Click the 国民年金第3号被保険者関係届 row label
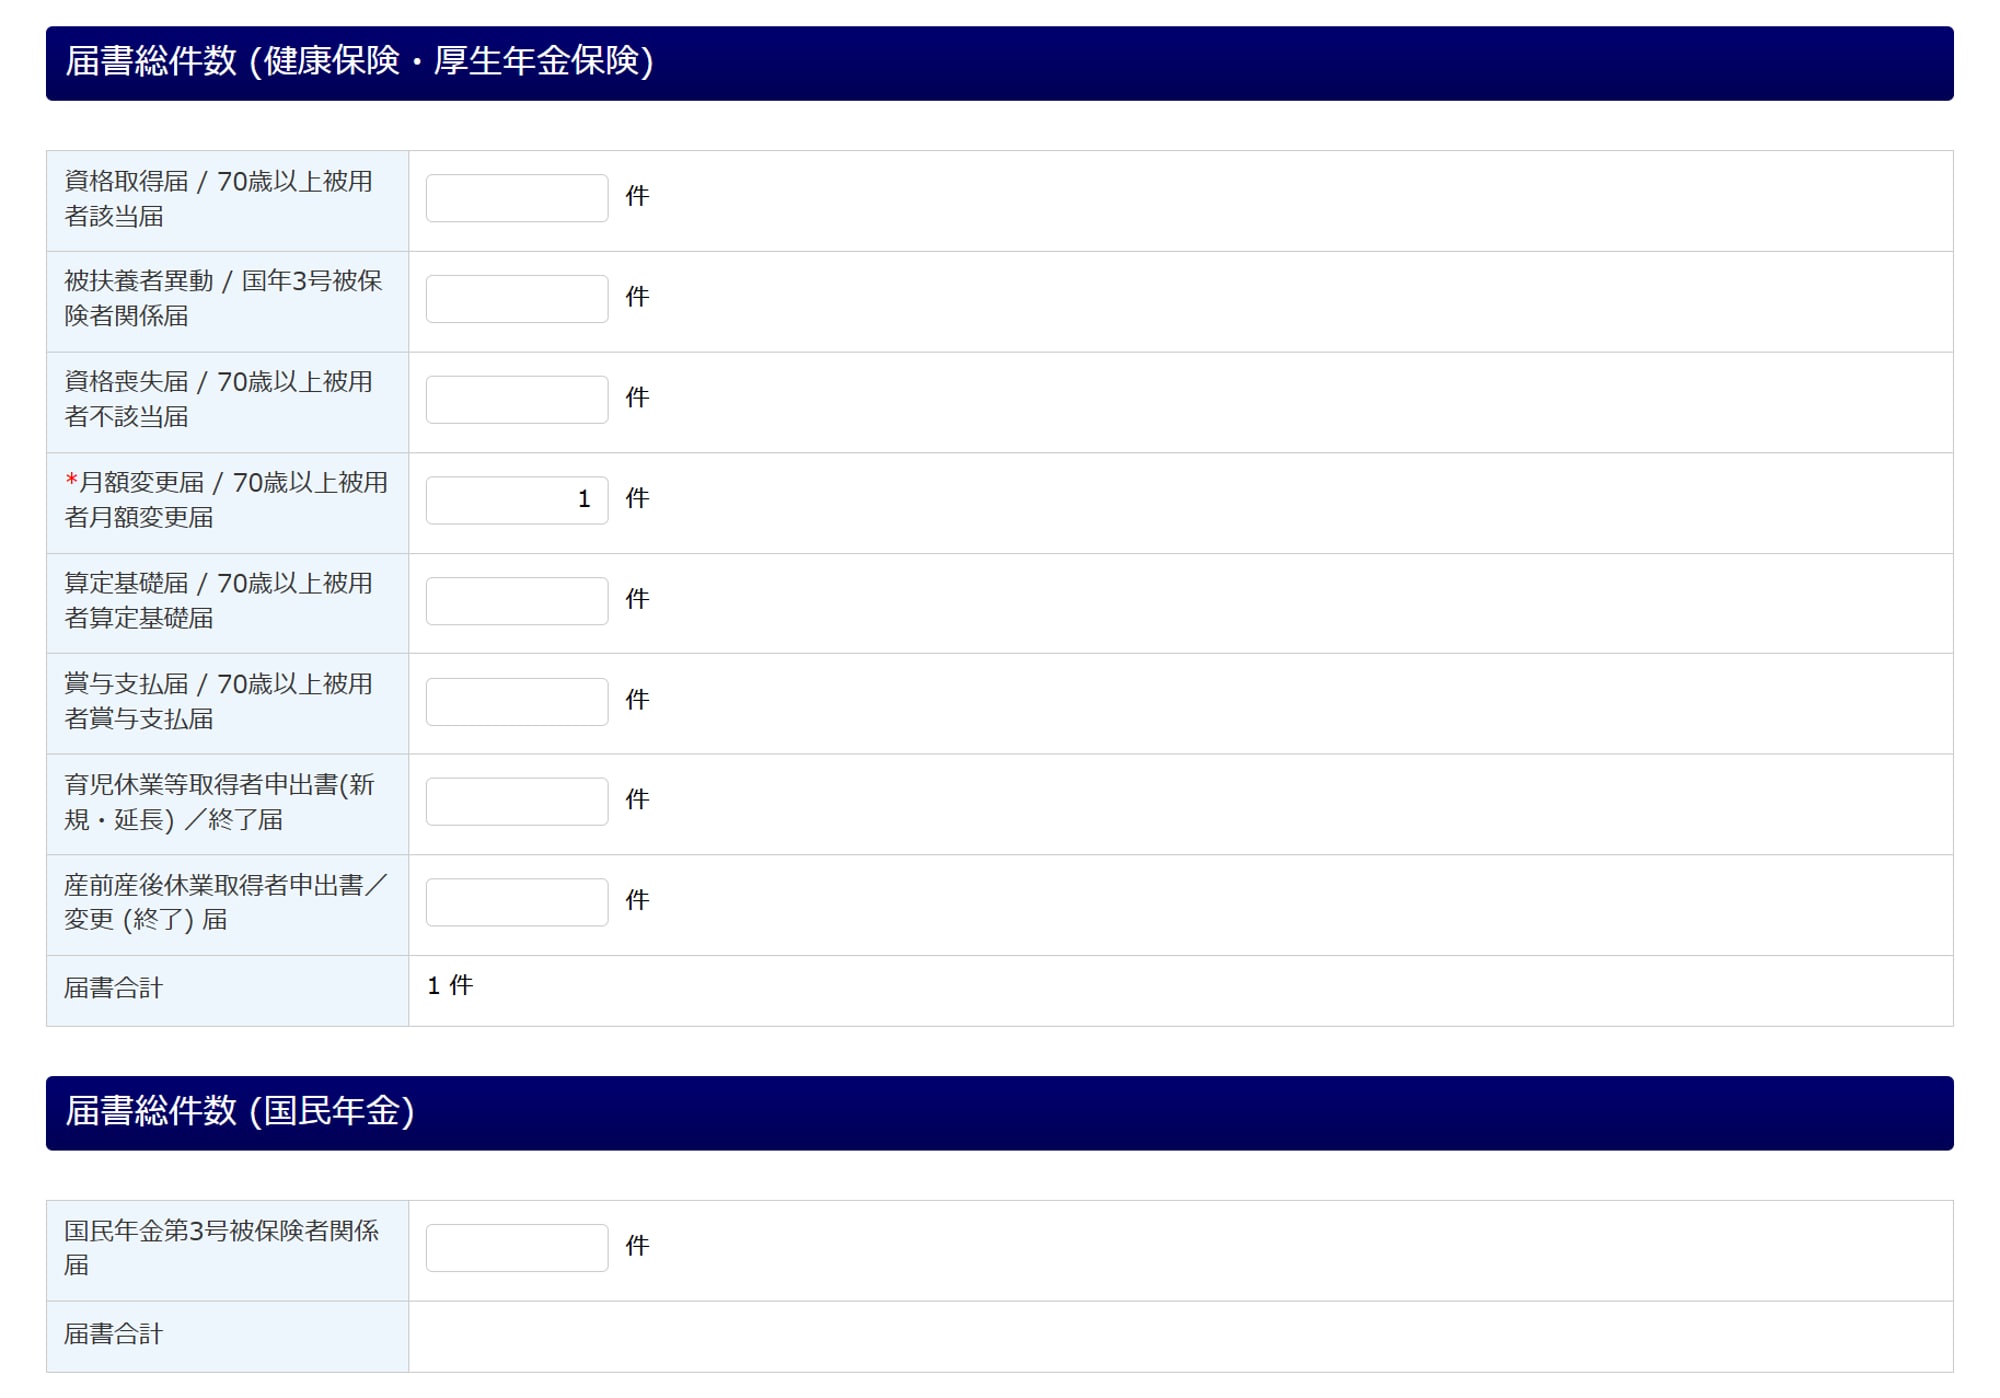2000x1398 pixels. (x=221, y=1248)
